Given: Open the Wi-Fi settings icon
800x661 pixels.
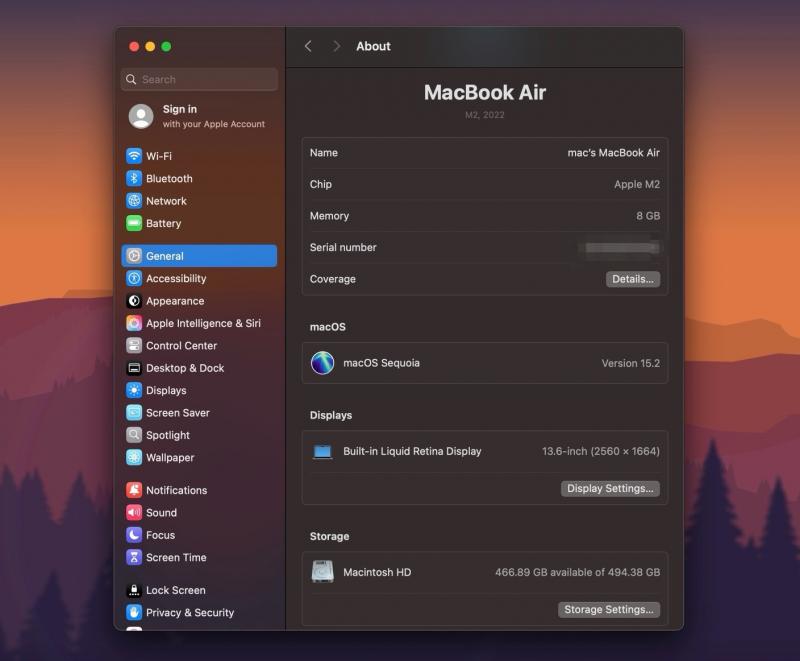Looking at the screenshot, I should [134, 156].
